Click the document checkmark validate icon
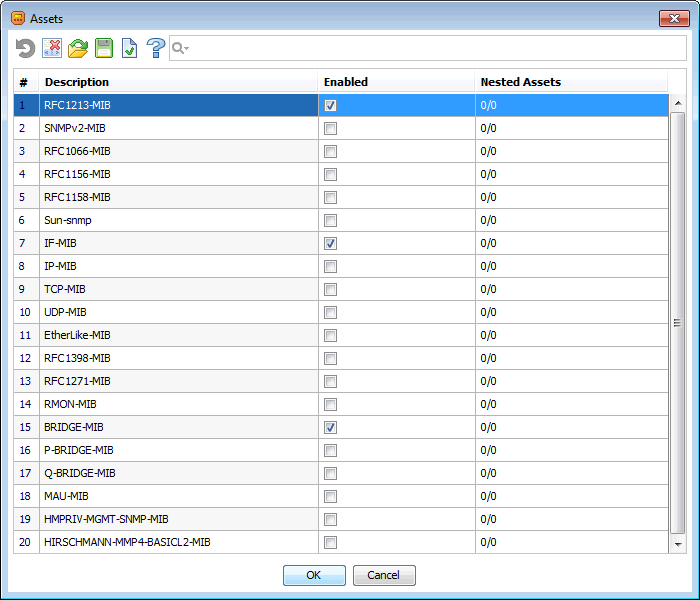This screenshot has height=600, width=700. pos(129,48)
